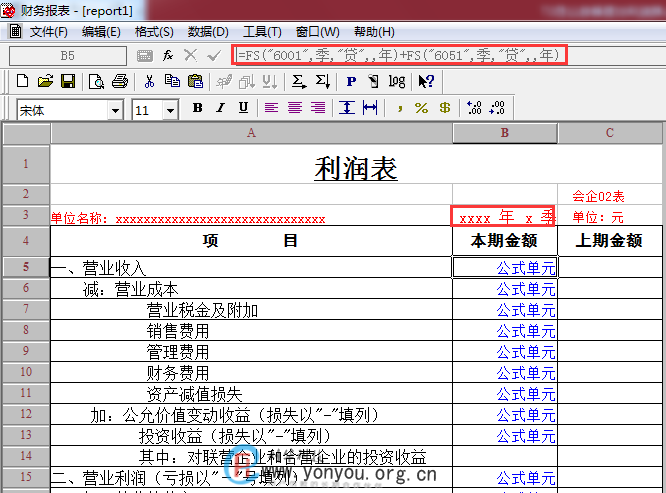Image resolution: width=666 pixels, height=493 pixels.
Task: Select the 公式单元 cell in row 13
Action: pos(505,435)
